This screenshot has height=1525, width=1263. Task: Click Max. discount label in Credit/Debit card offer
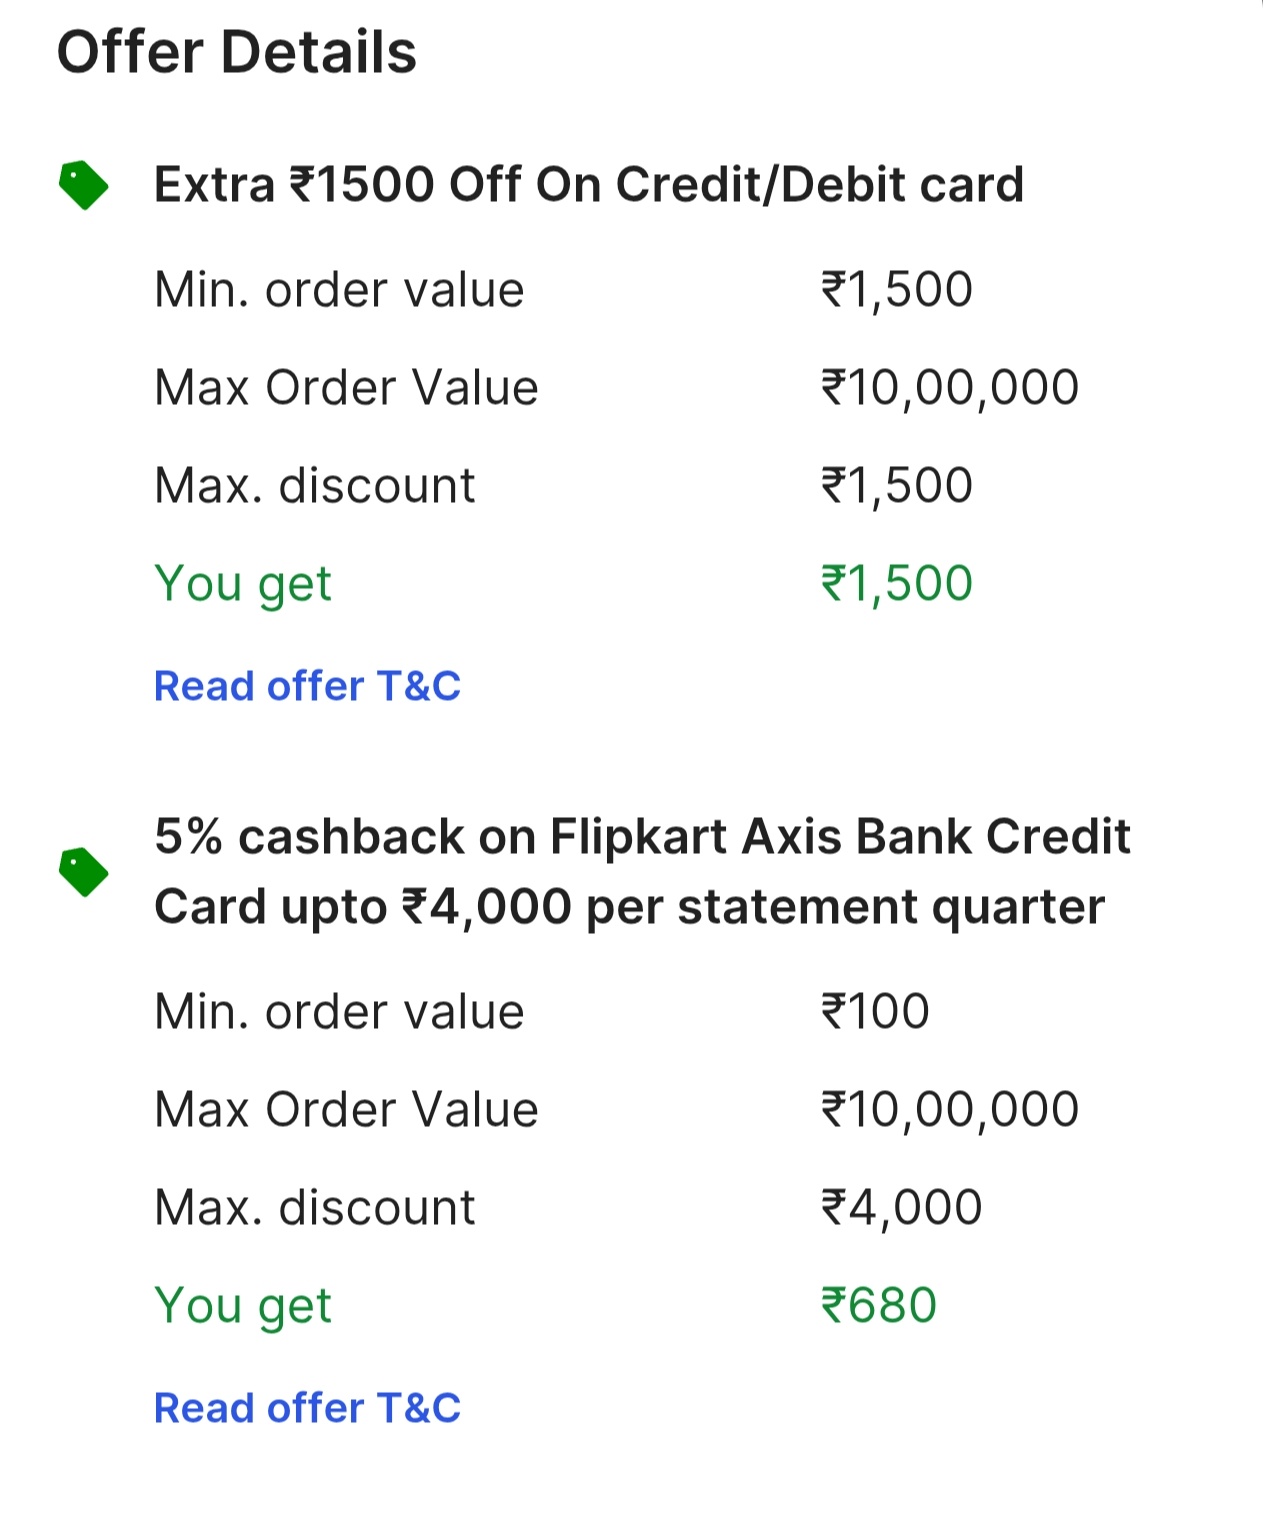(314, 486)
